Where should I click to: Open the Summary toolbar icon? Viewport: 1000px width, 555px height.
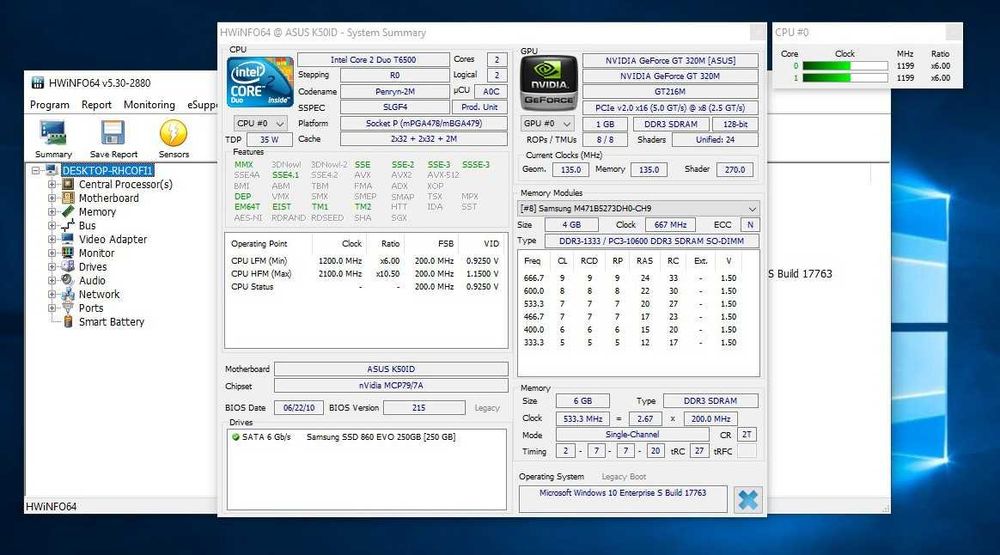53,133
